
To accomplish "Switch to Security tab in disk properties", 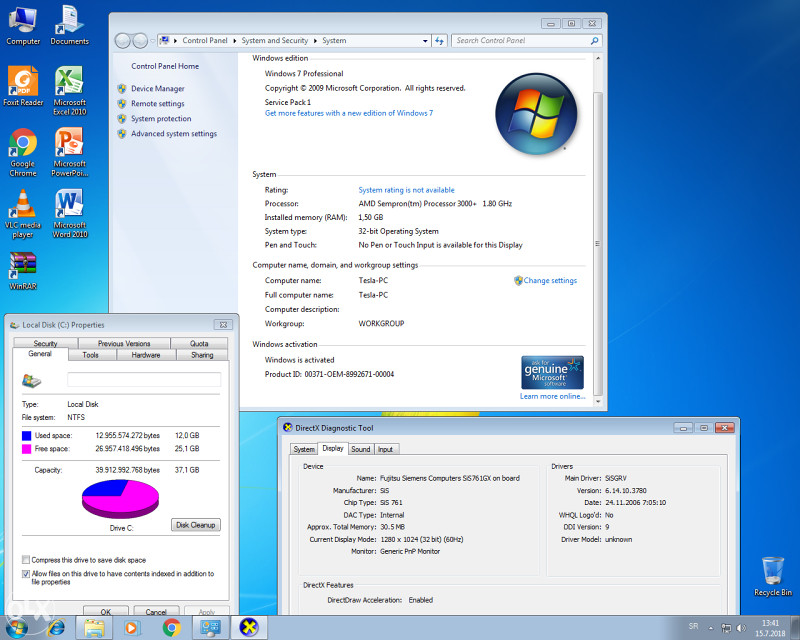I will [x=45, y=343].
